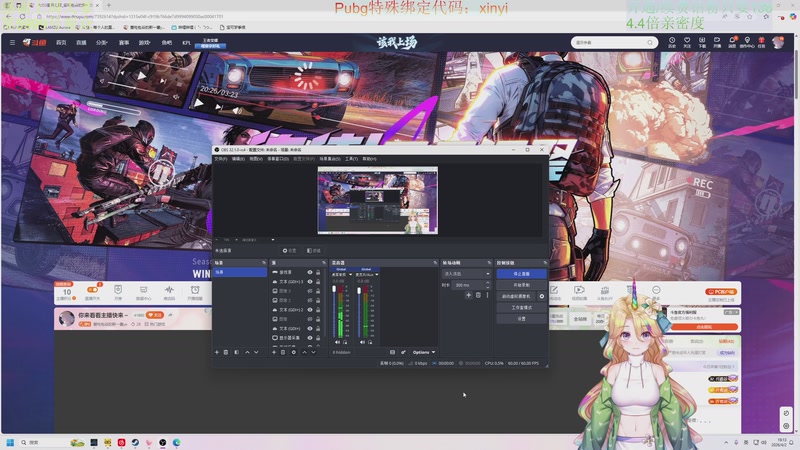The width and height of the screenshot is (800, 450).
Task: Click source Properties button under preview
Action: tap(290, 251)
